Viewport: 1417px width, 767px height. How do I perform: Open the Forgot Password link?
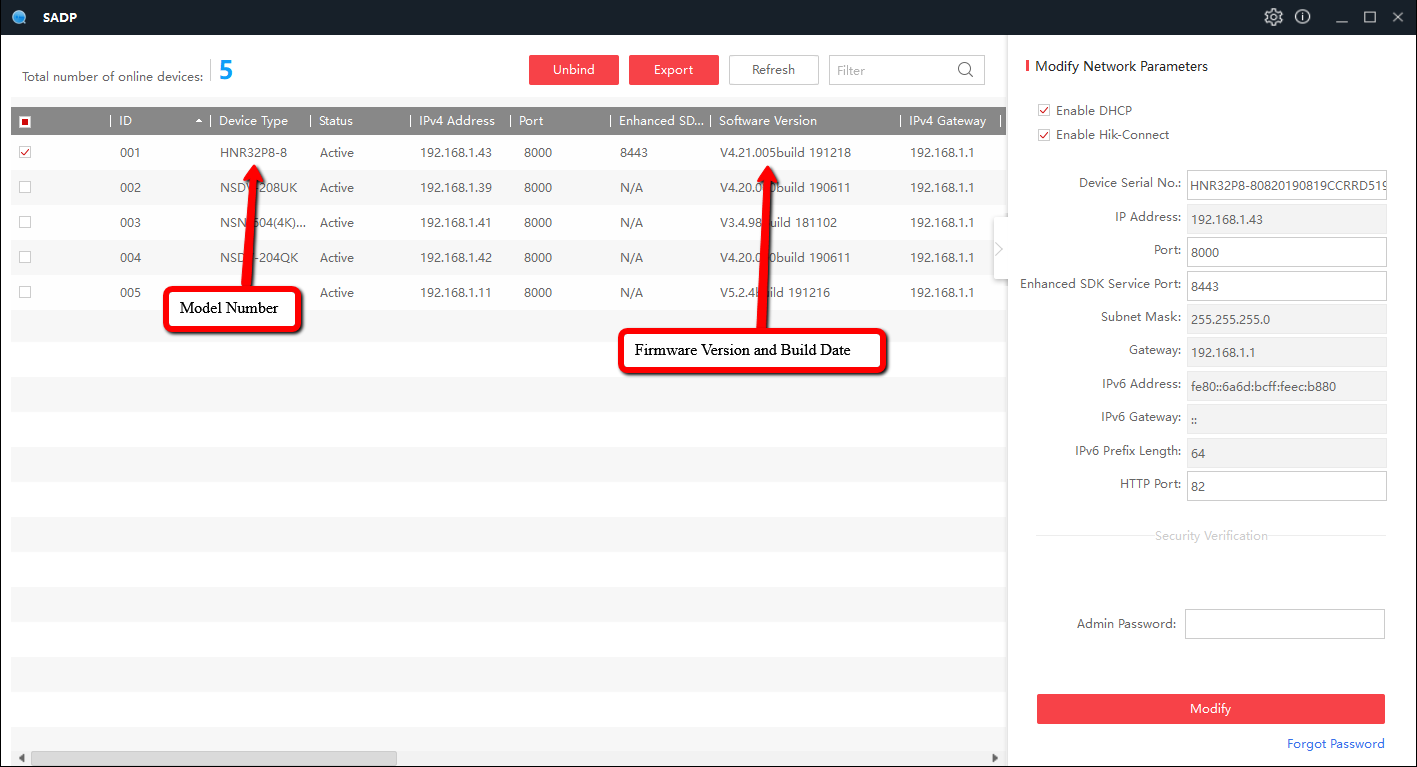tap(1335, 744)
